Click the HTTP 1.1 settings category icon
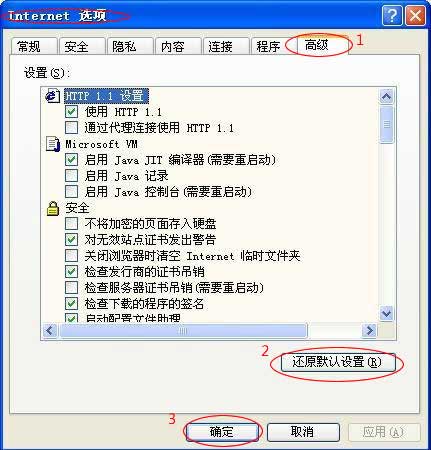The image size is (431, 450). click(x=52, y=96)
